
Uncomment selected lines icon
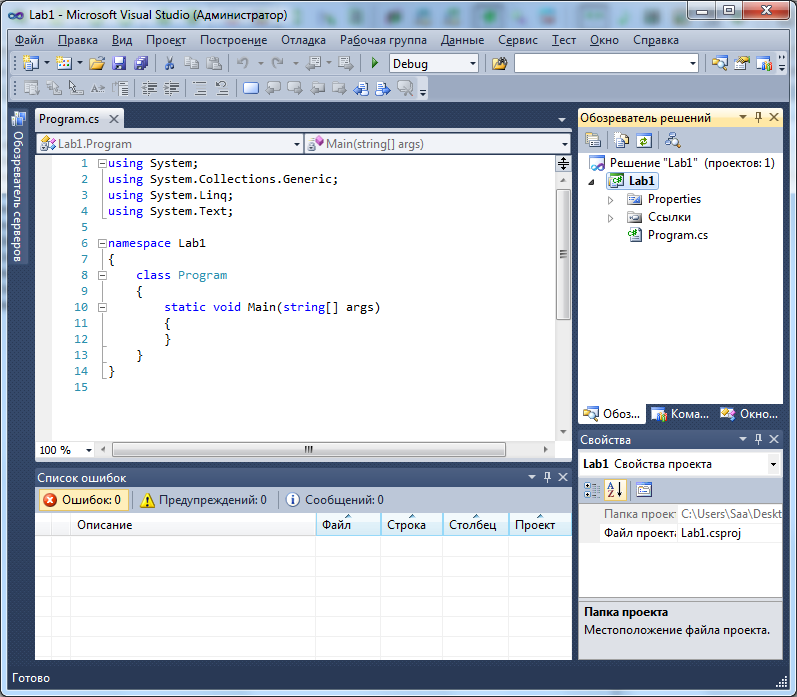pyautogui.click(x=222, y=88)
